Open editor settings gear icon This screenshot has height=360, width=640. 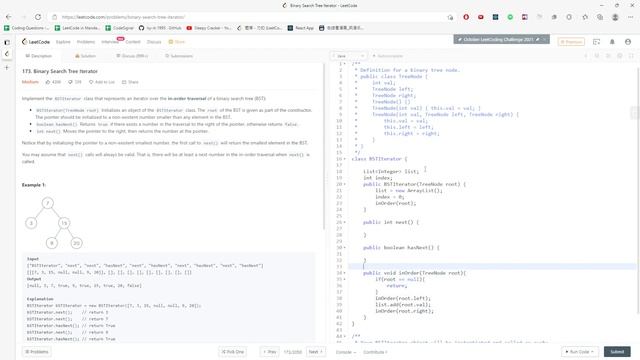tap(620, 56)
